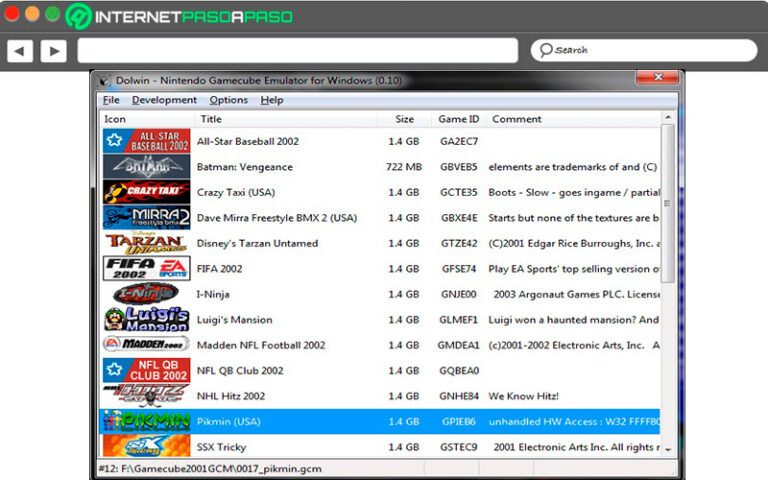Select the Batman: Vengeance banner icon

(146, 167)
